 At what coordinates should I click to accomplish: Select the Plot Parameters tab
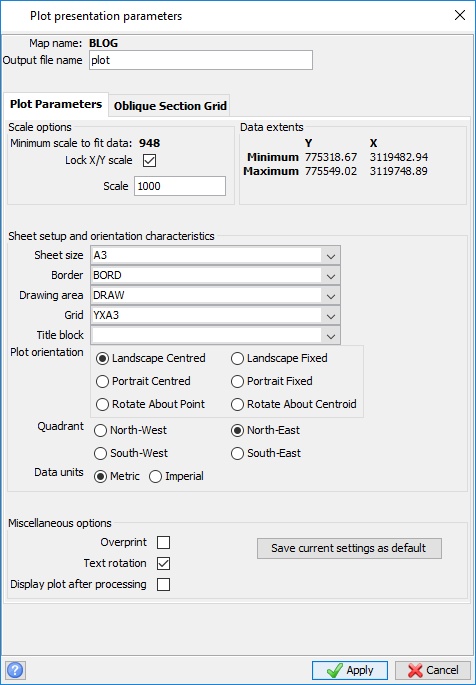click(x=56, y=104)
